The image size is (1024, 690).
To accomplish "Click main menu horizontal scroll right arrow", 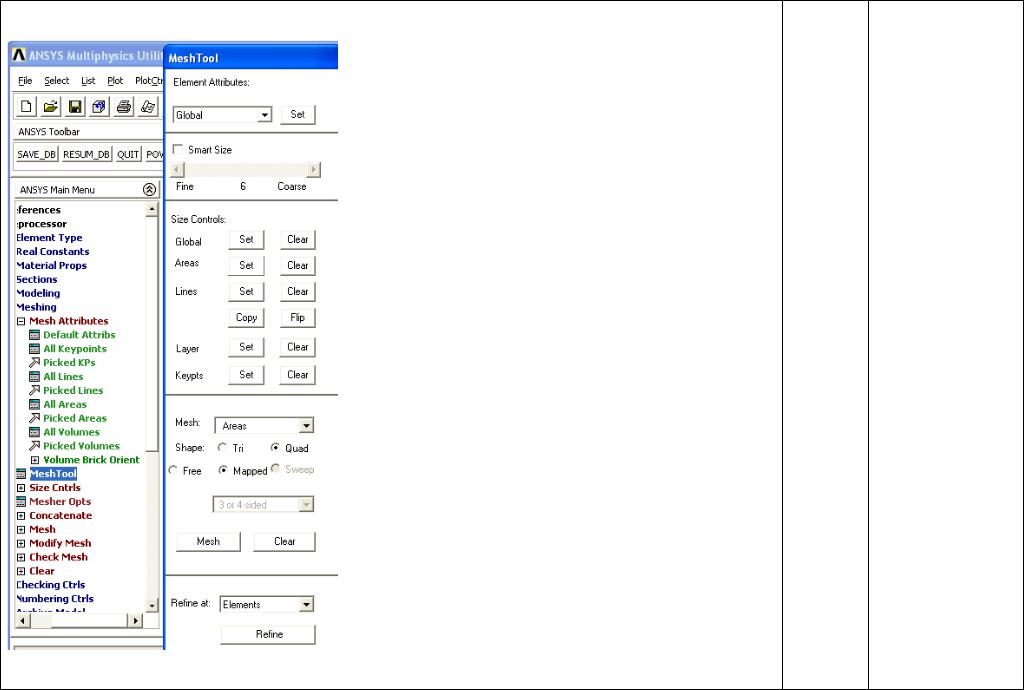I will 135,620.
